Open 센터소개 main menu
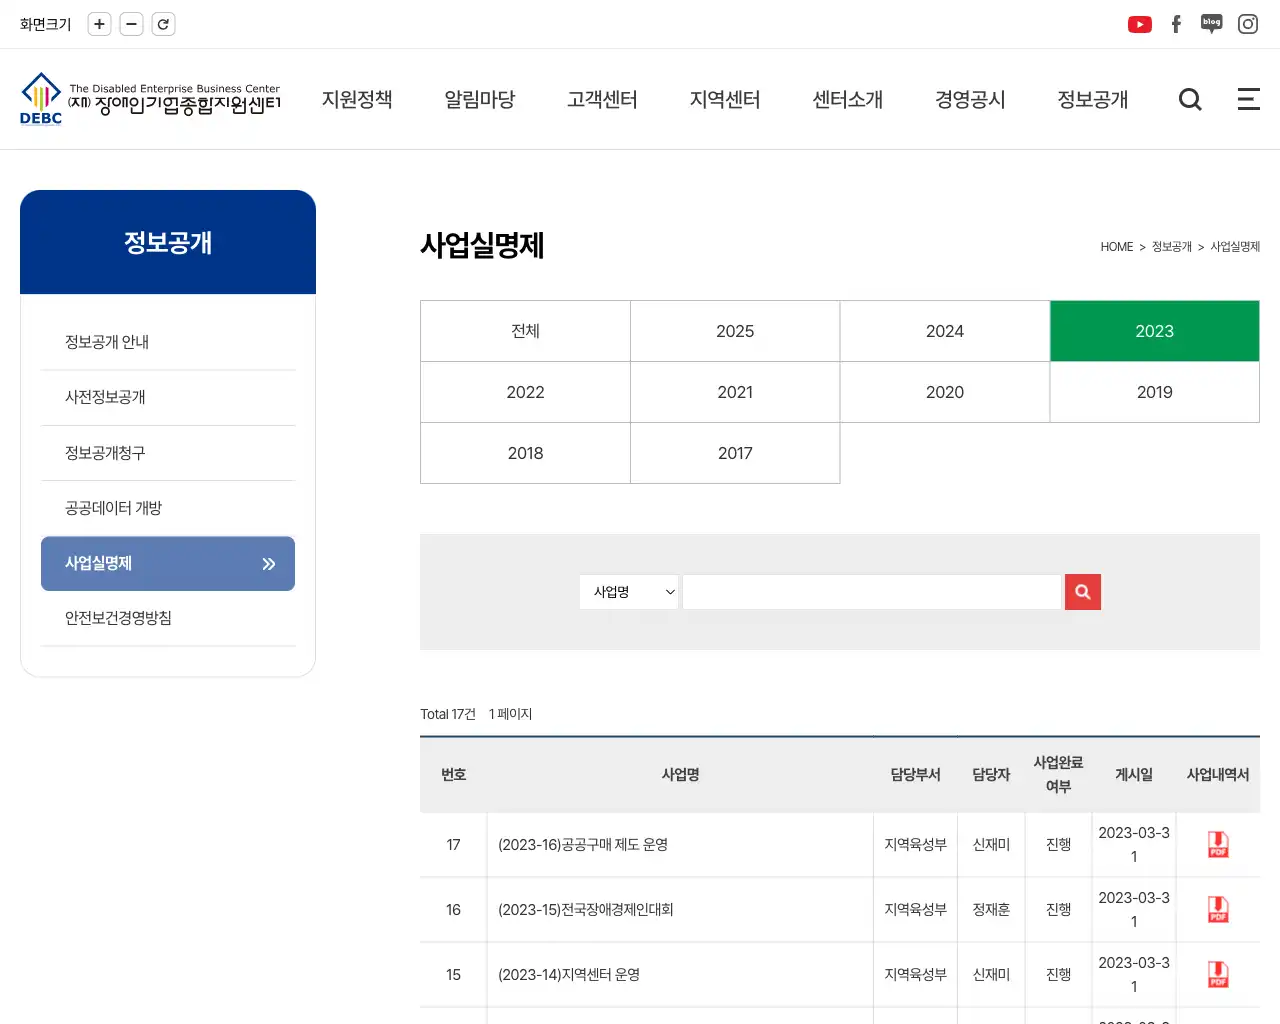Screen dimensions: 1280x1024 point(848,99)
